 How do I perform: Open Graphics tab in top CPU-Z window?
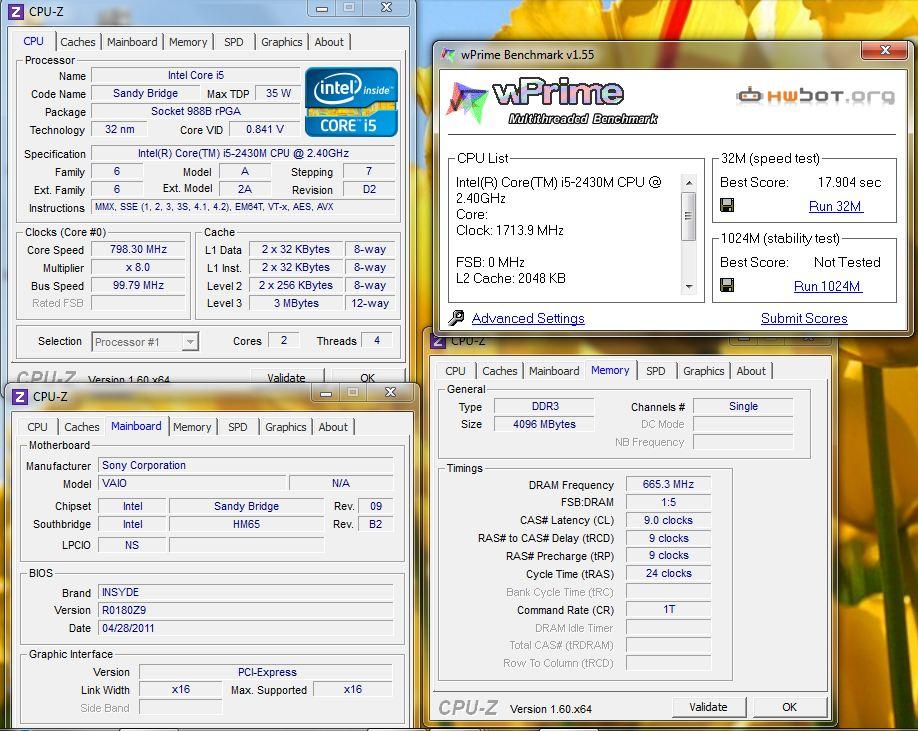282,42
